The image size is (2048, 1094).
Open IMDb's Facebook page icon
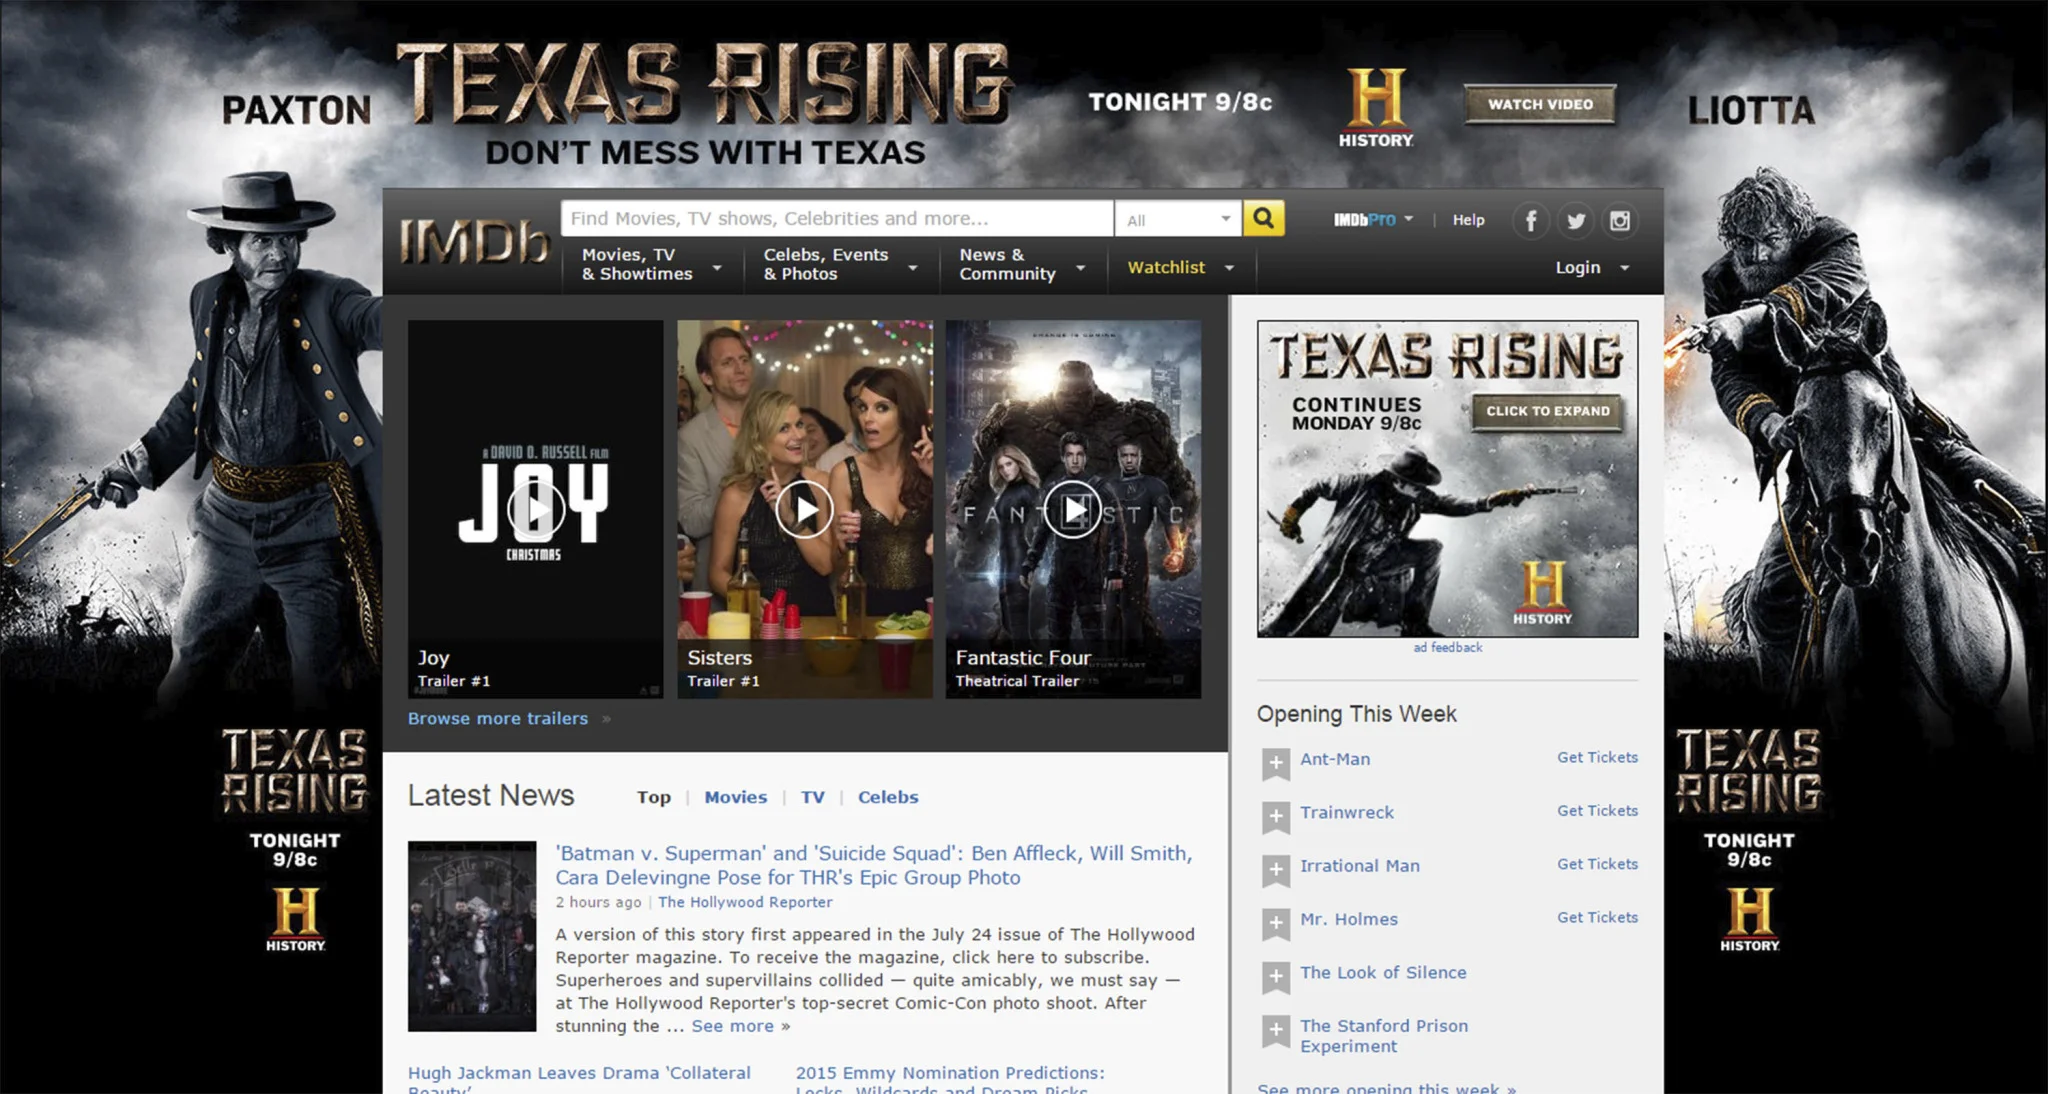[1530, 220]
